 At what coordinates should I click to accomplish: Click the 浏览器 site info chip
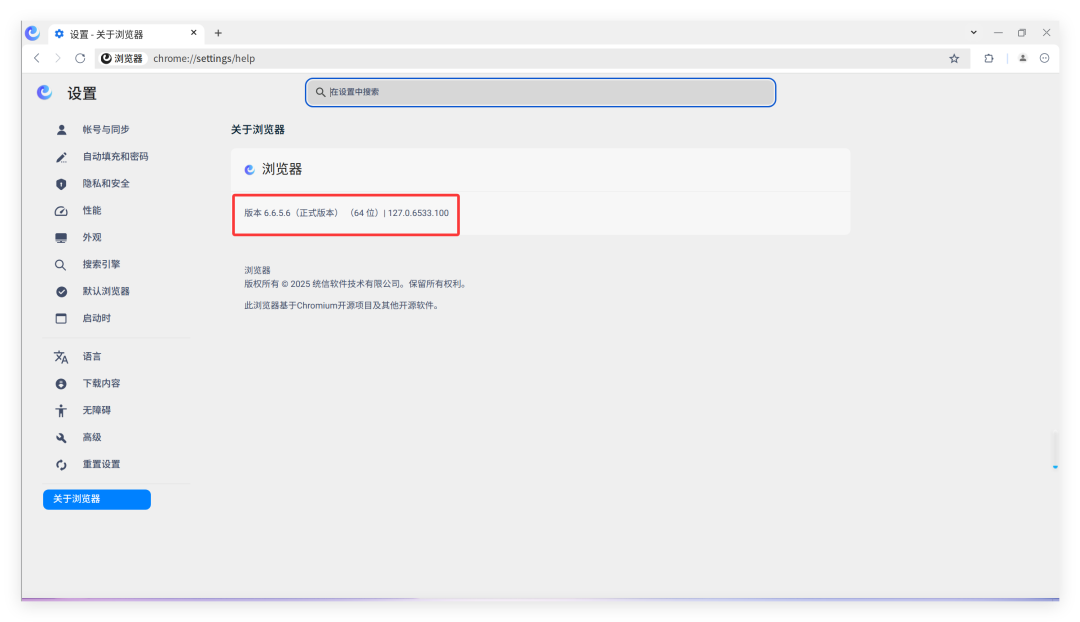point(122,59)
